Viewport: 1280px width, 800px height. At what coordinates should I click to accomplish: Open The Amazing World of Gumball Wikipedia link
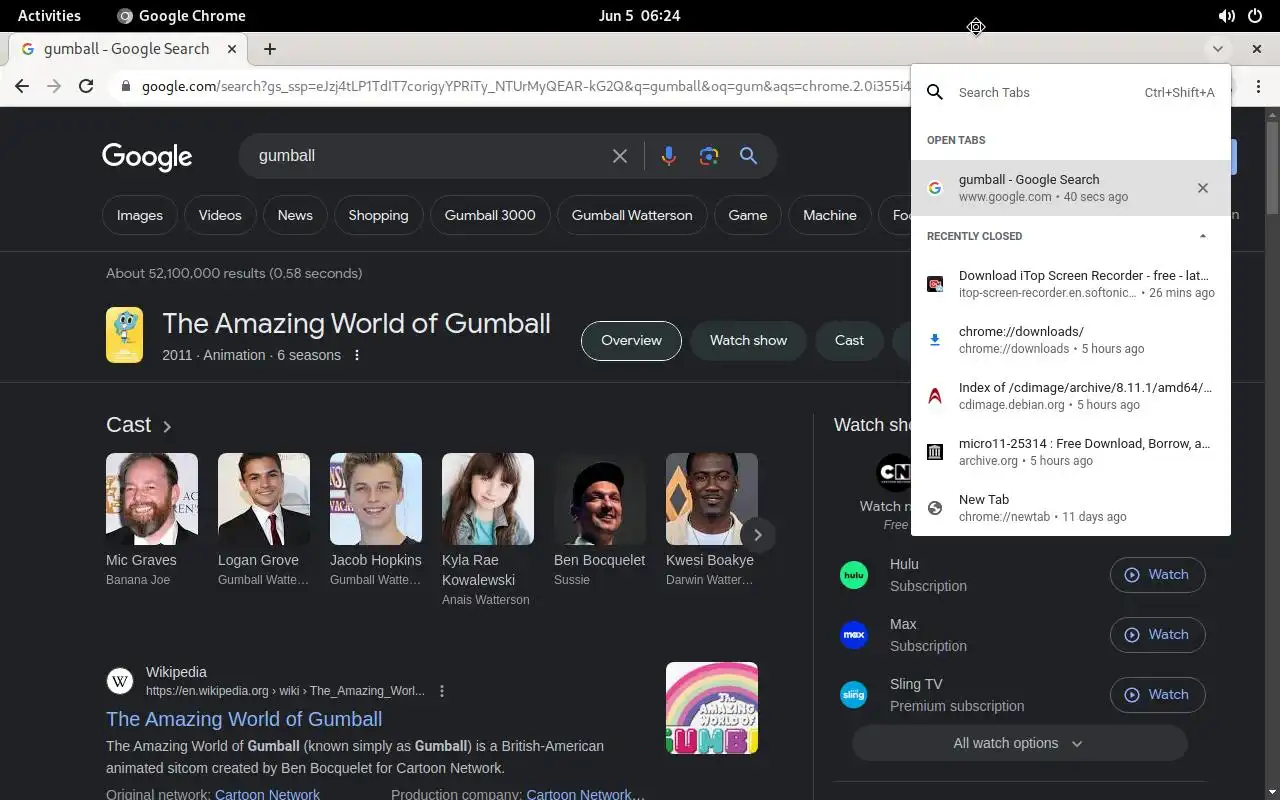(x=244, y=719)
